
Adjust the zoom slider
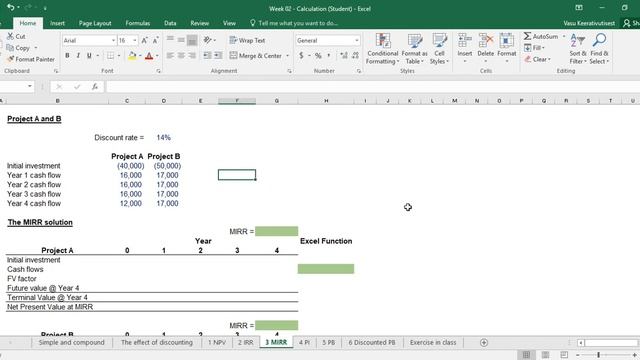[x=598, y=355]
